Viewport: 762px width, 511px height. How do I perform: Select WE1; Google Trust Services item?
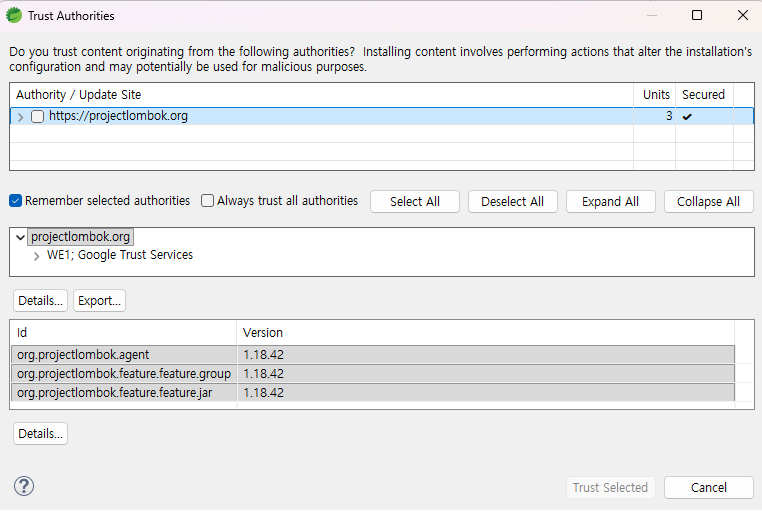click(x=120, y=255)
